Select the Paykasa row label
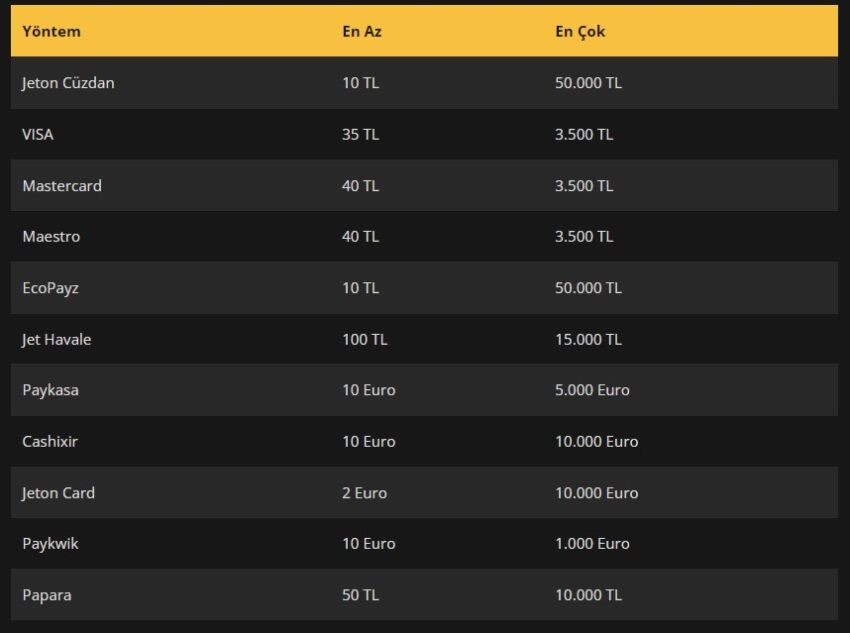Viewport: 850px width, 633px height. [50, 390]
